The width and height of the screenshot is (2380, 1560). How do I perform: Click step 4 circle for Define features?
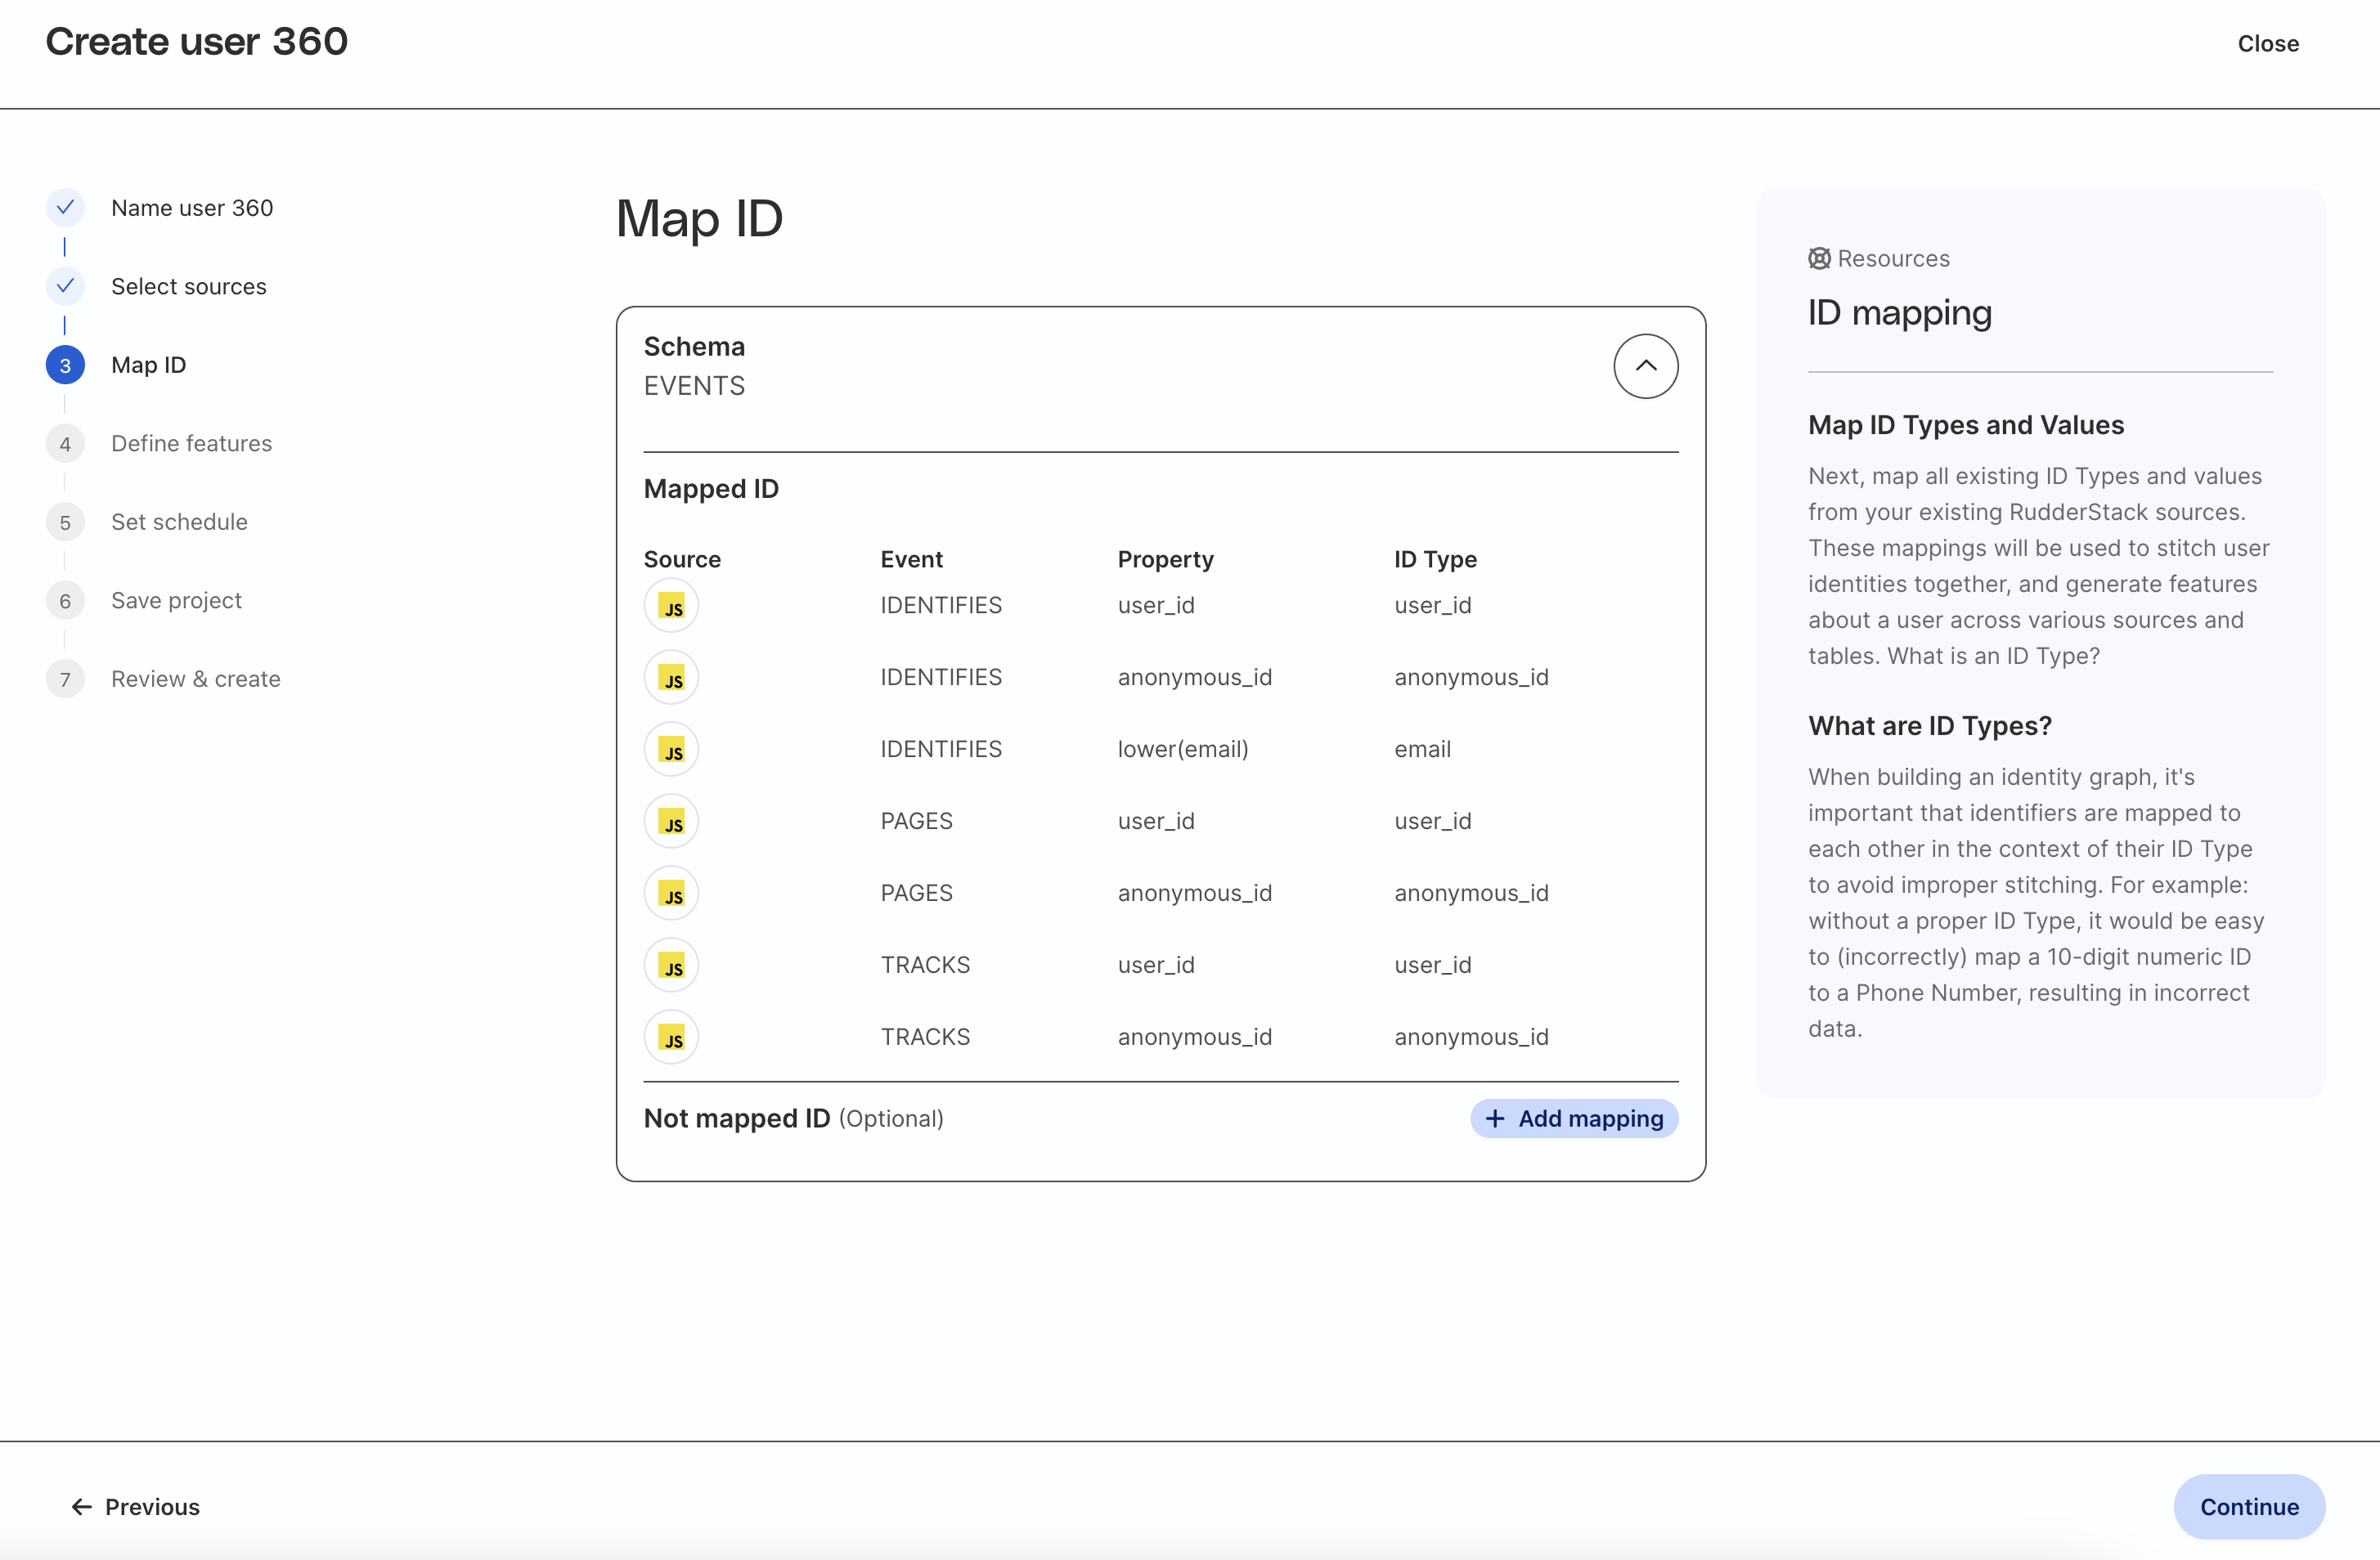coord(65,444)
